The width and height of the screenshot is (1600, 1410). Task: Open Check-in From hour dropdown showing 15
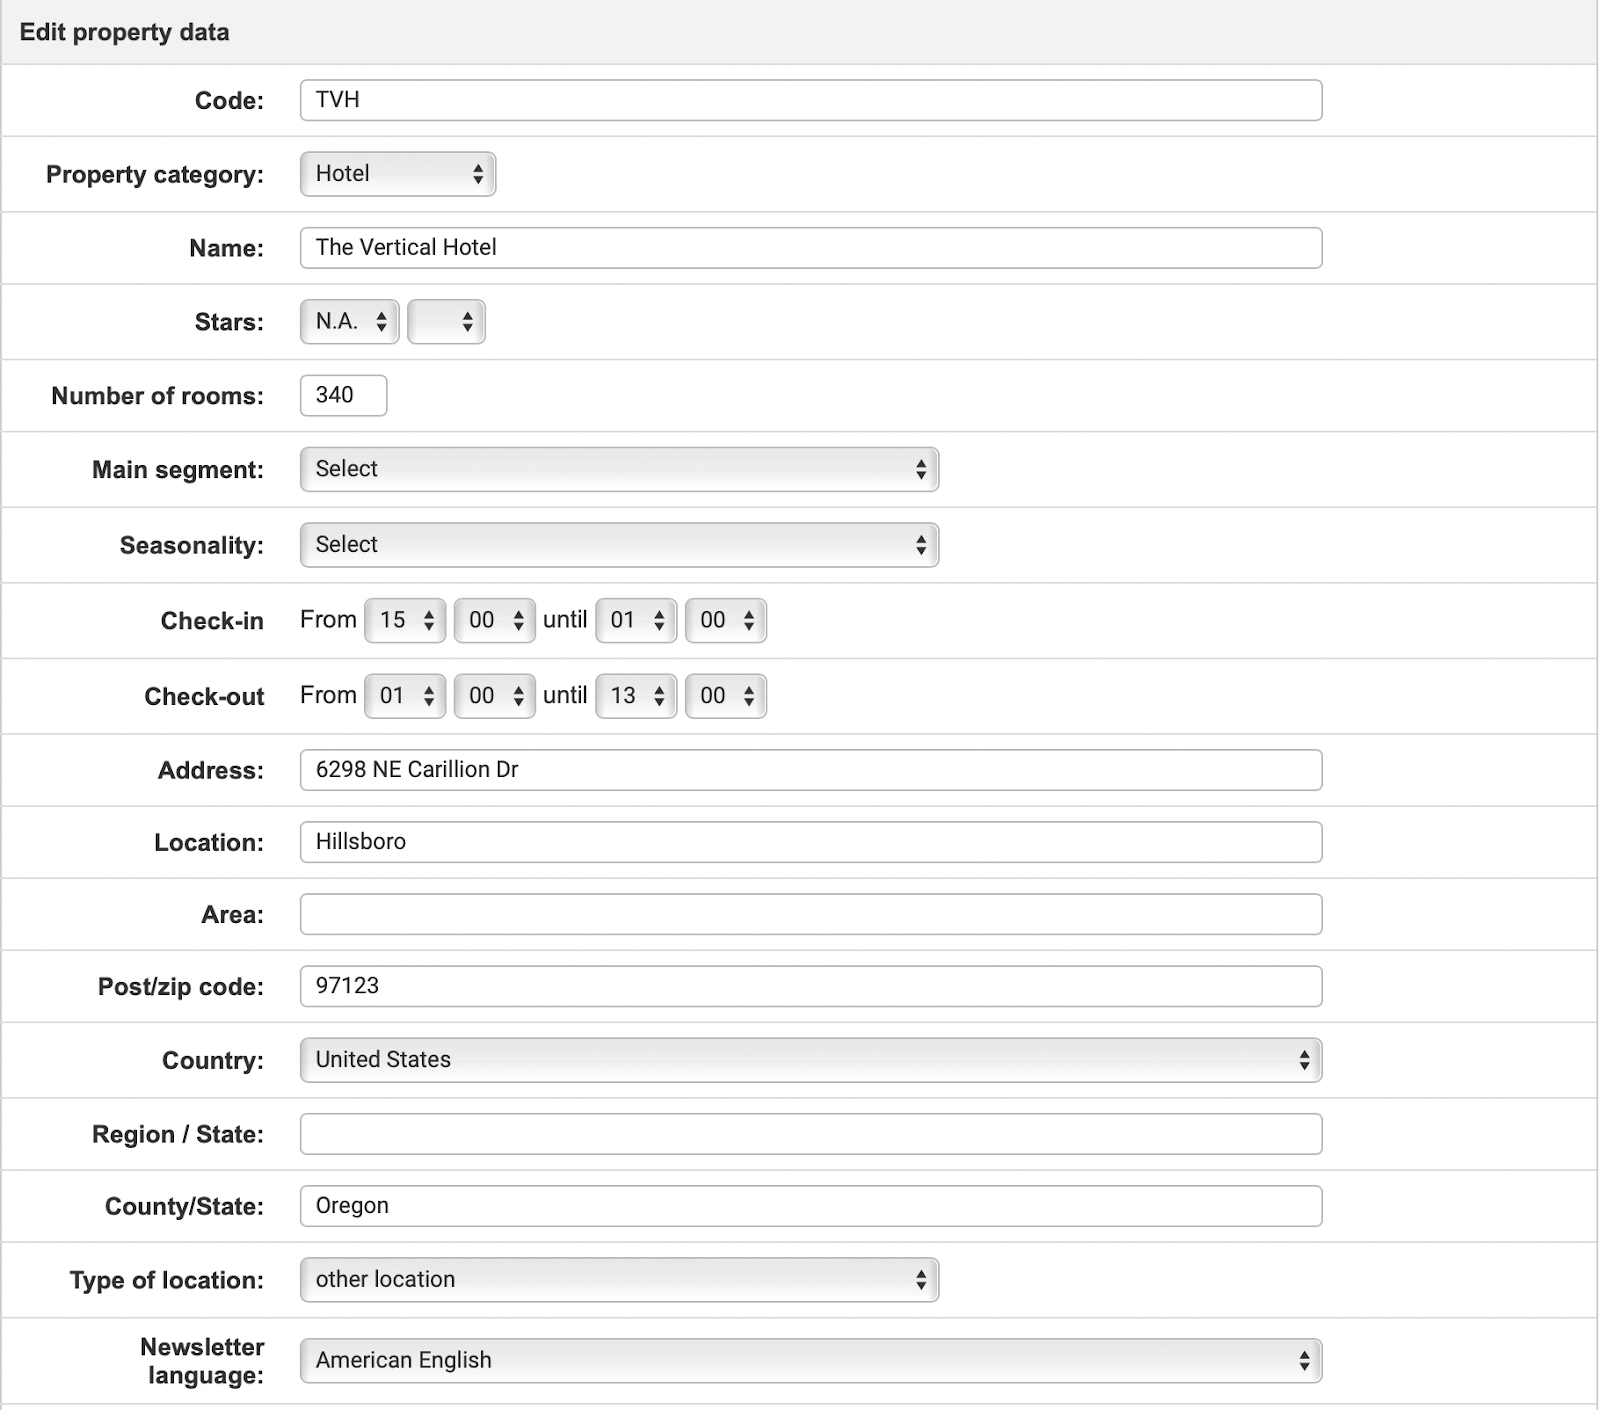[x=405, y=621]
